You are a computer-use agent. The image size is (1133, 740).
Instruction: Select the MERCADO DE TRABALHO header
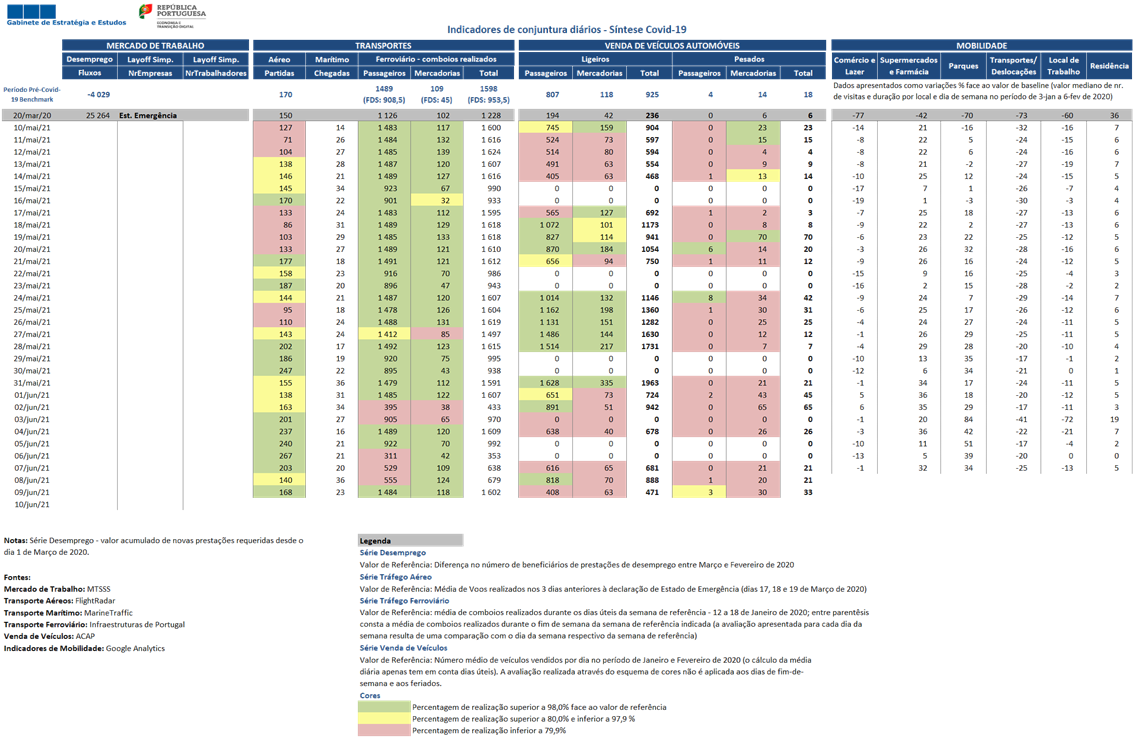point(155,46)
